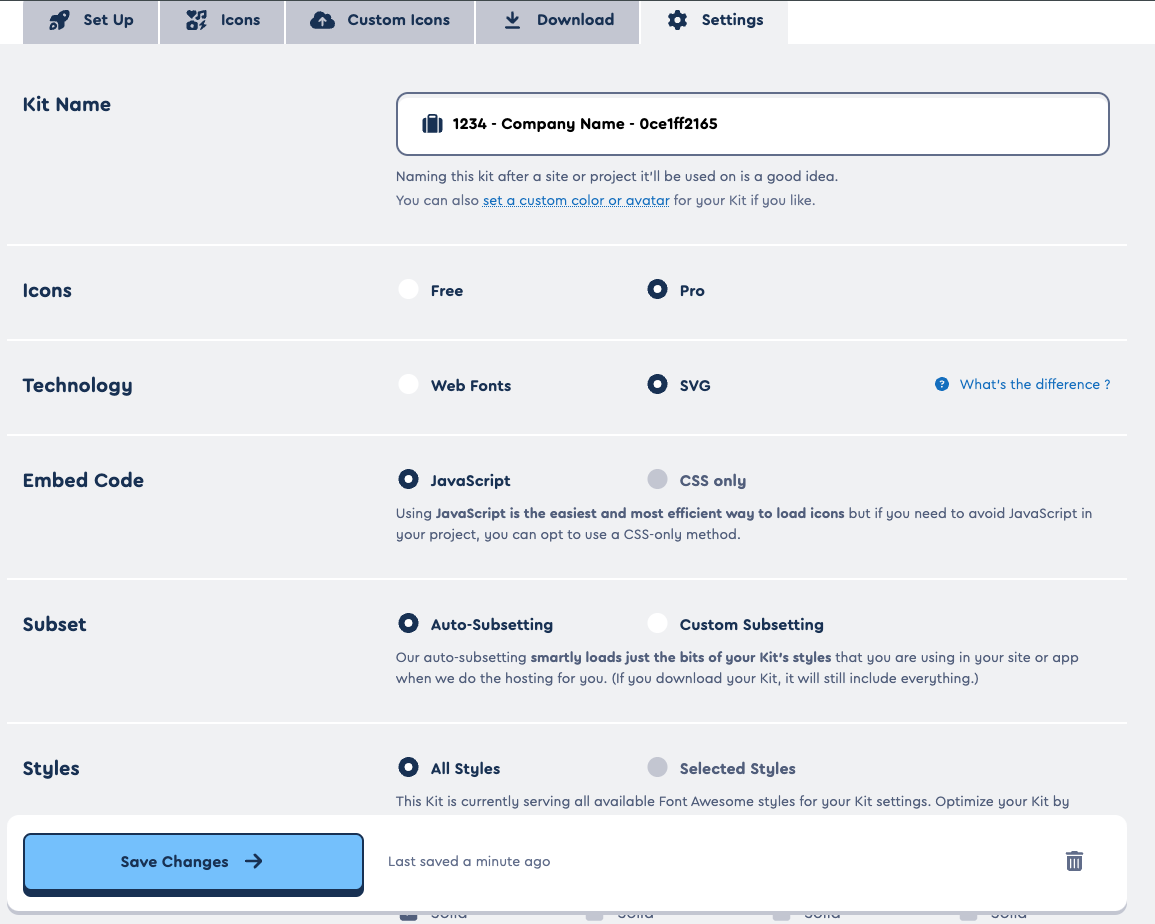The image size is (1155, 924).
Task: Click the question mark help icon
Action: point(941,384)
